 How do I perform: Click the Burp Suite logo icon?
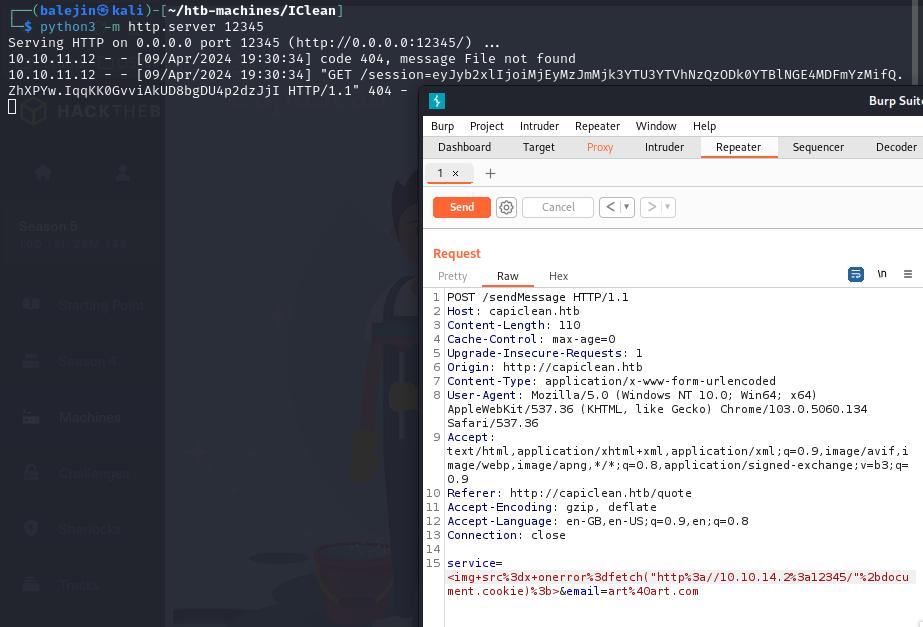(x=437, y=101)
